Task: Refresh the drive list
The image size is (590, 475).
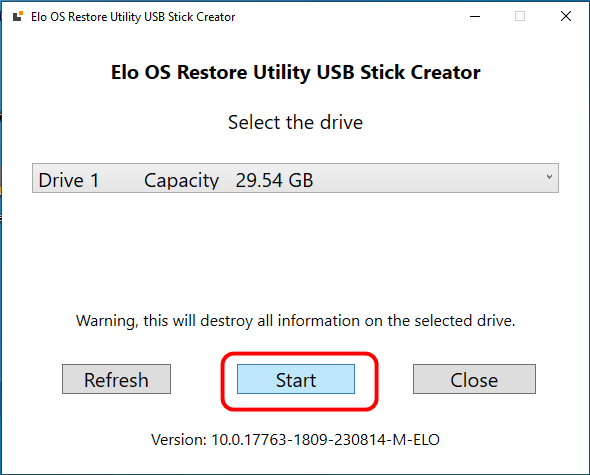Action: (116, 379)
